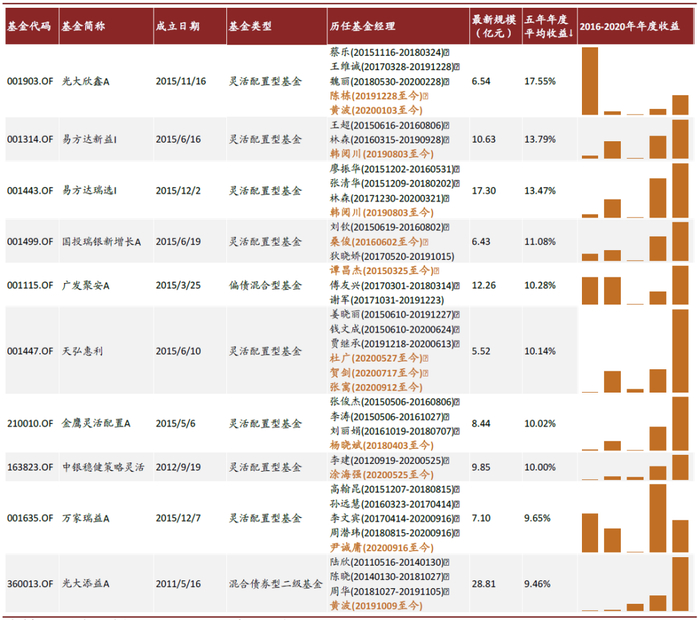700x620 pixels.
Task: Click manager 蔡乐(20151116-20180324)
Action: 387,52
